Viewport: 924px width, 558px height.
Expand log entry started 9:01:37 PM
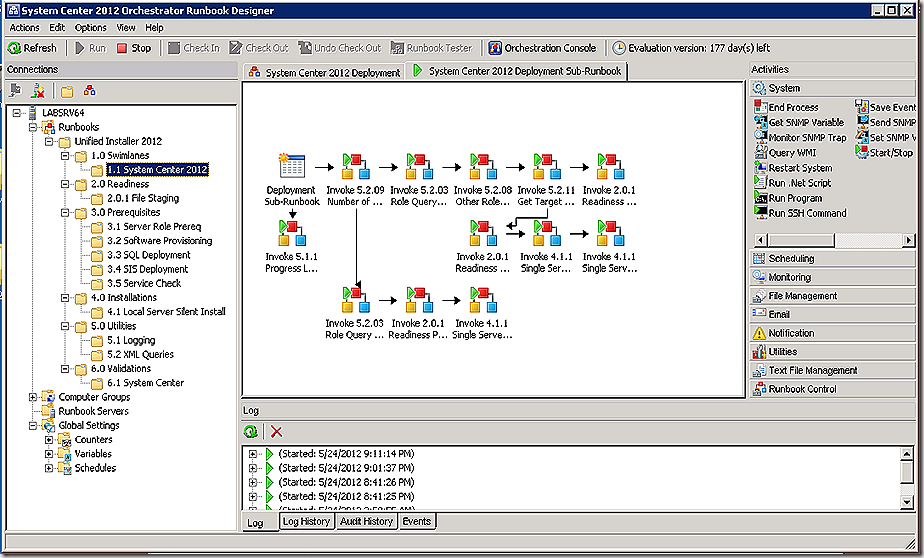[253, 468]
